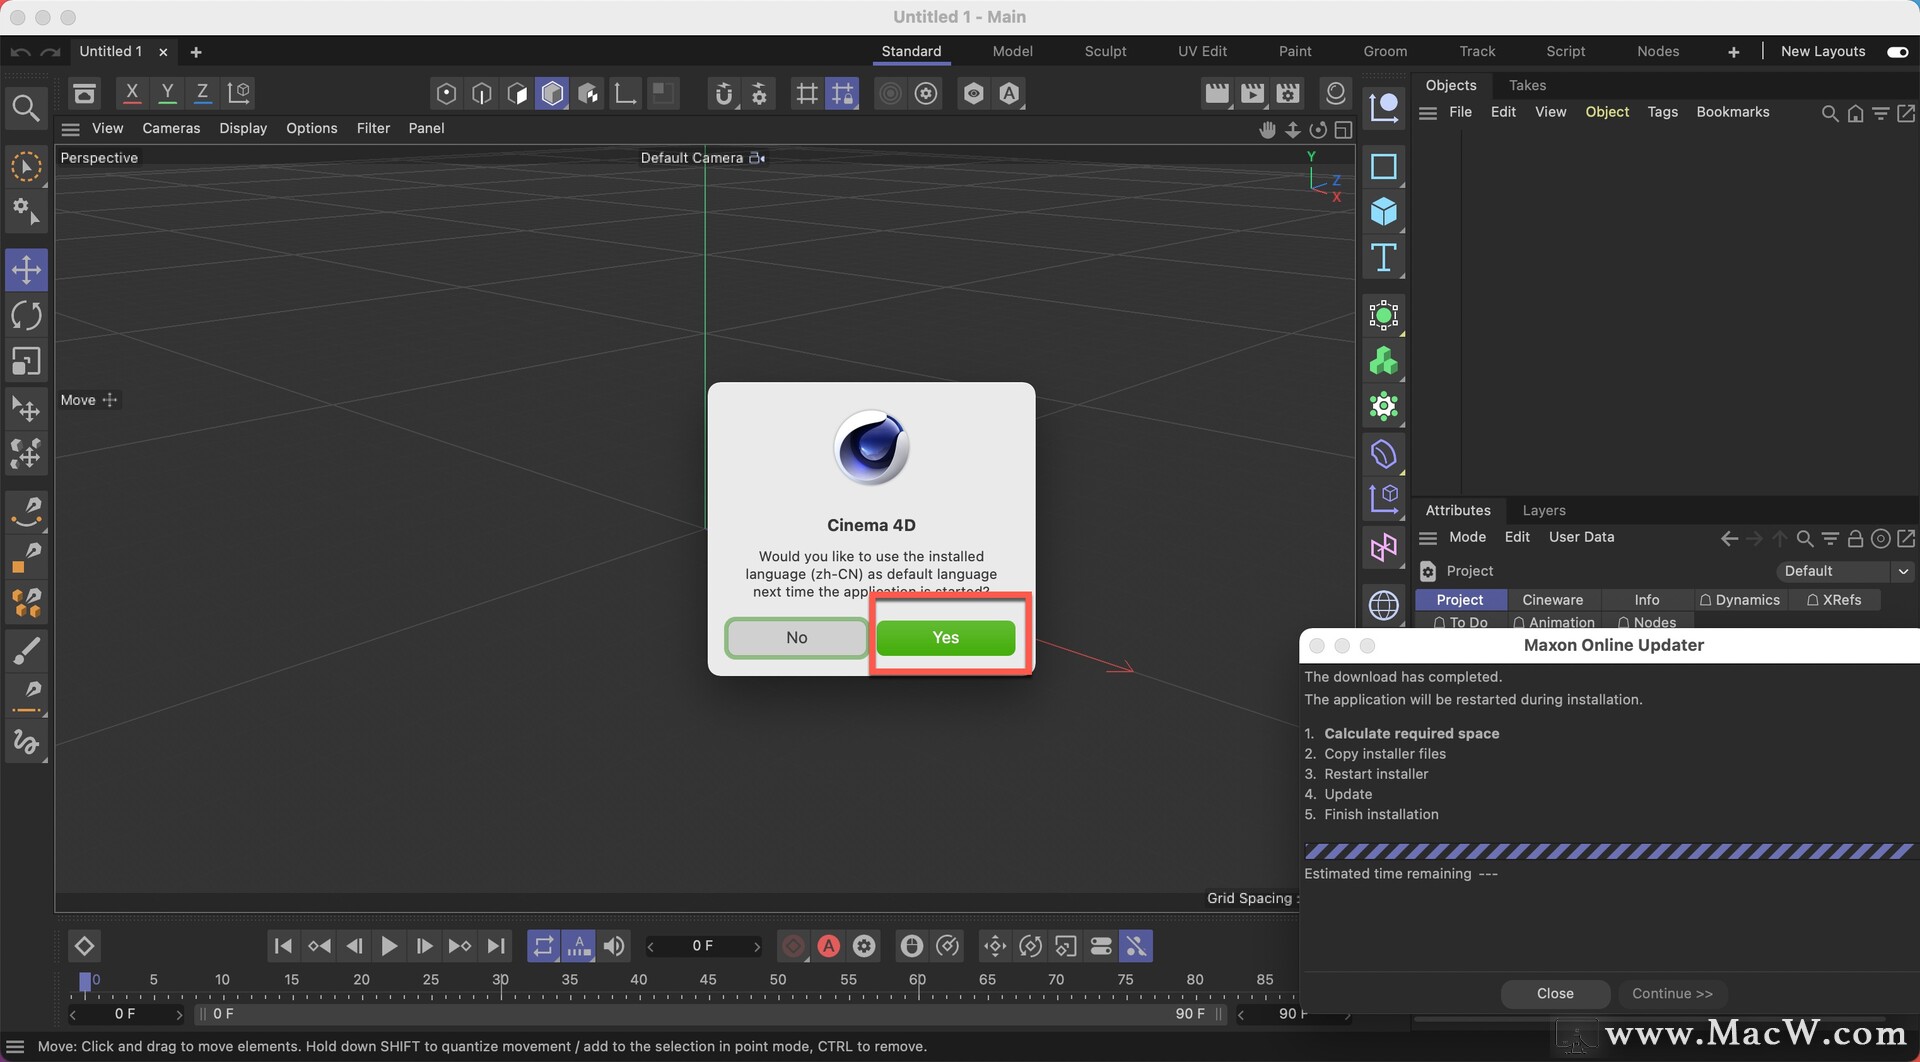Go to end of animation
This screenshot has height=1062, width=1920.
point(496,946)
